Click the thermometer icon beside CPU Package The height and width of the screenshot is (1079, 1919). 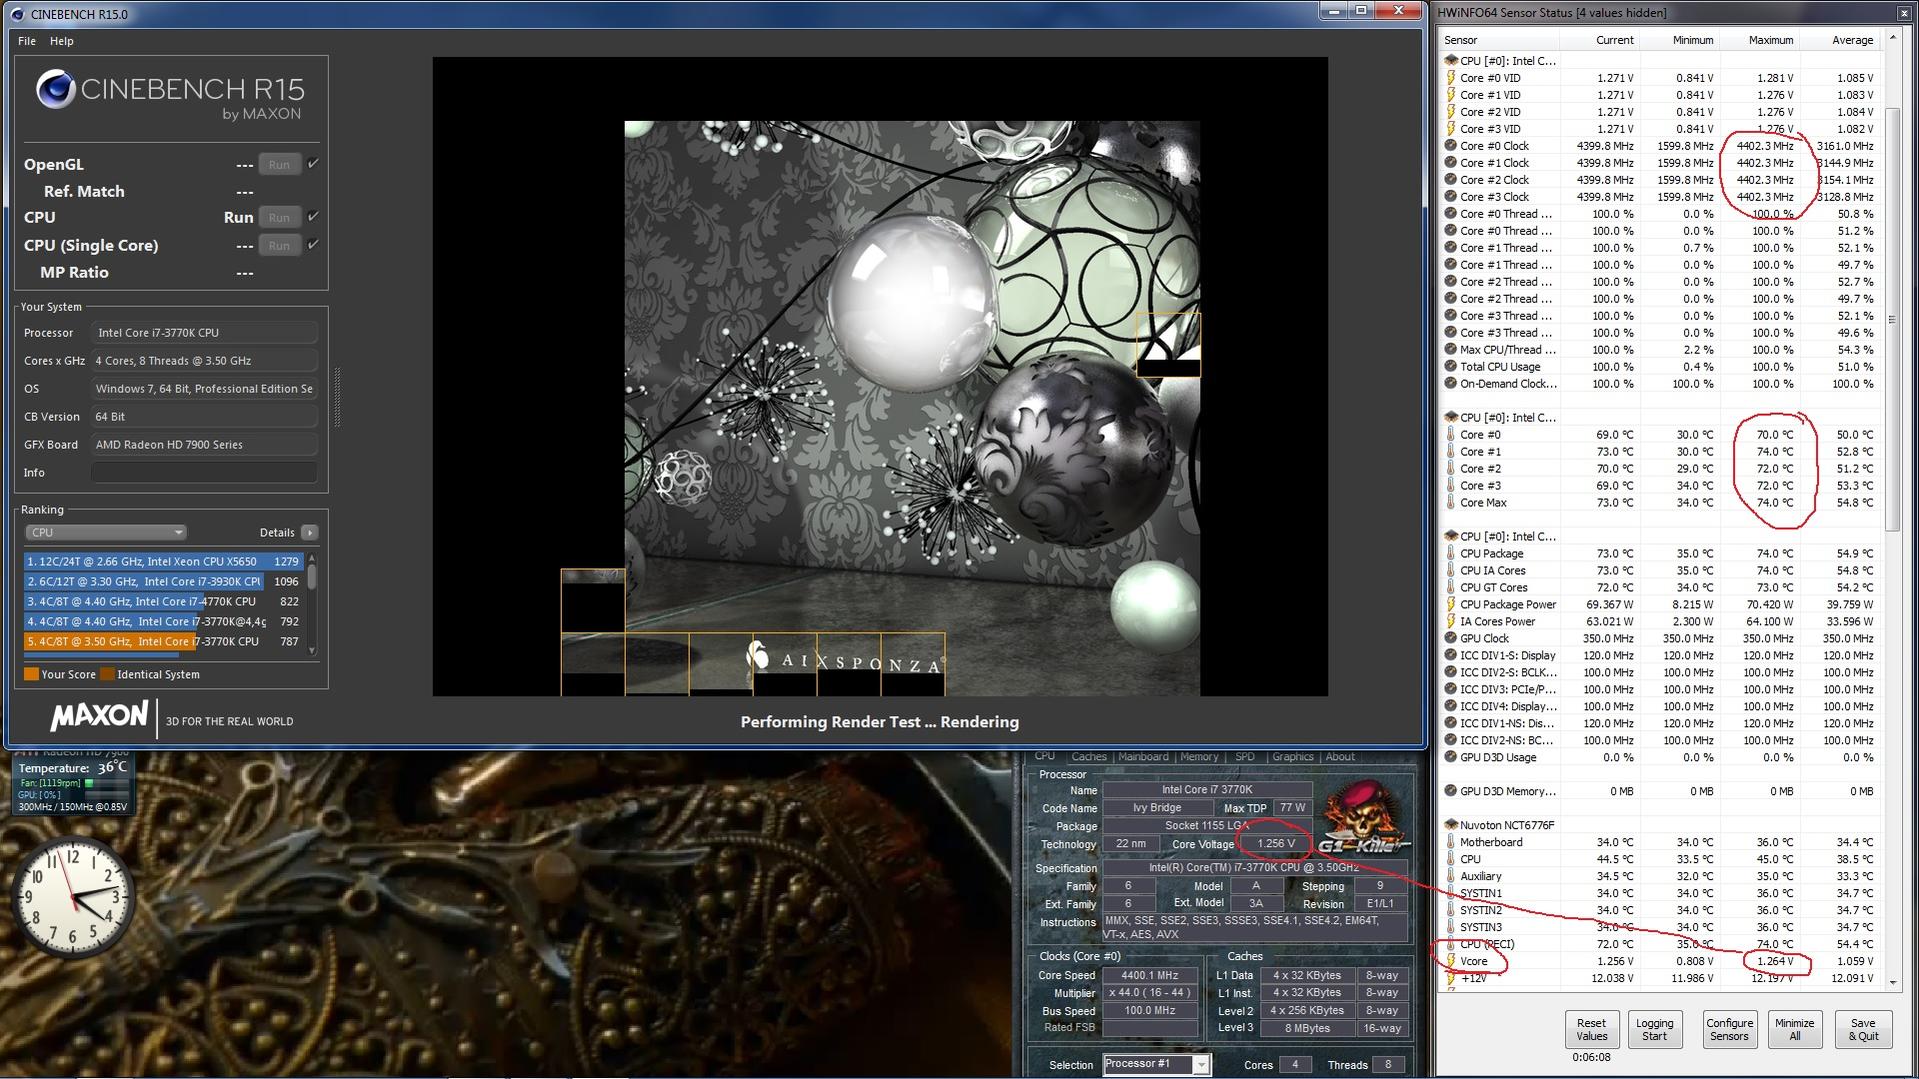[x=1450, y=554]
